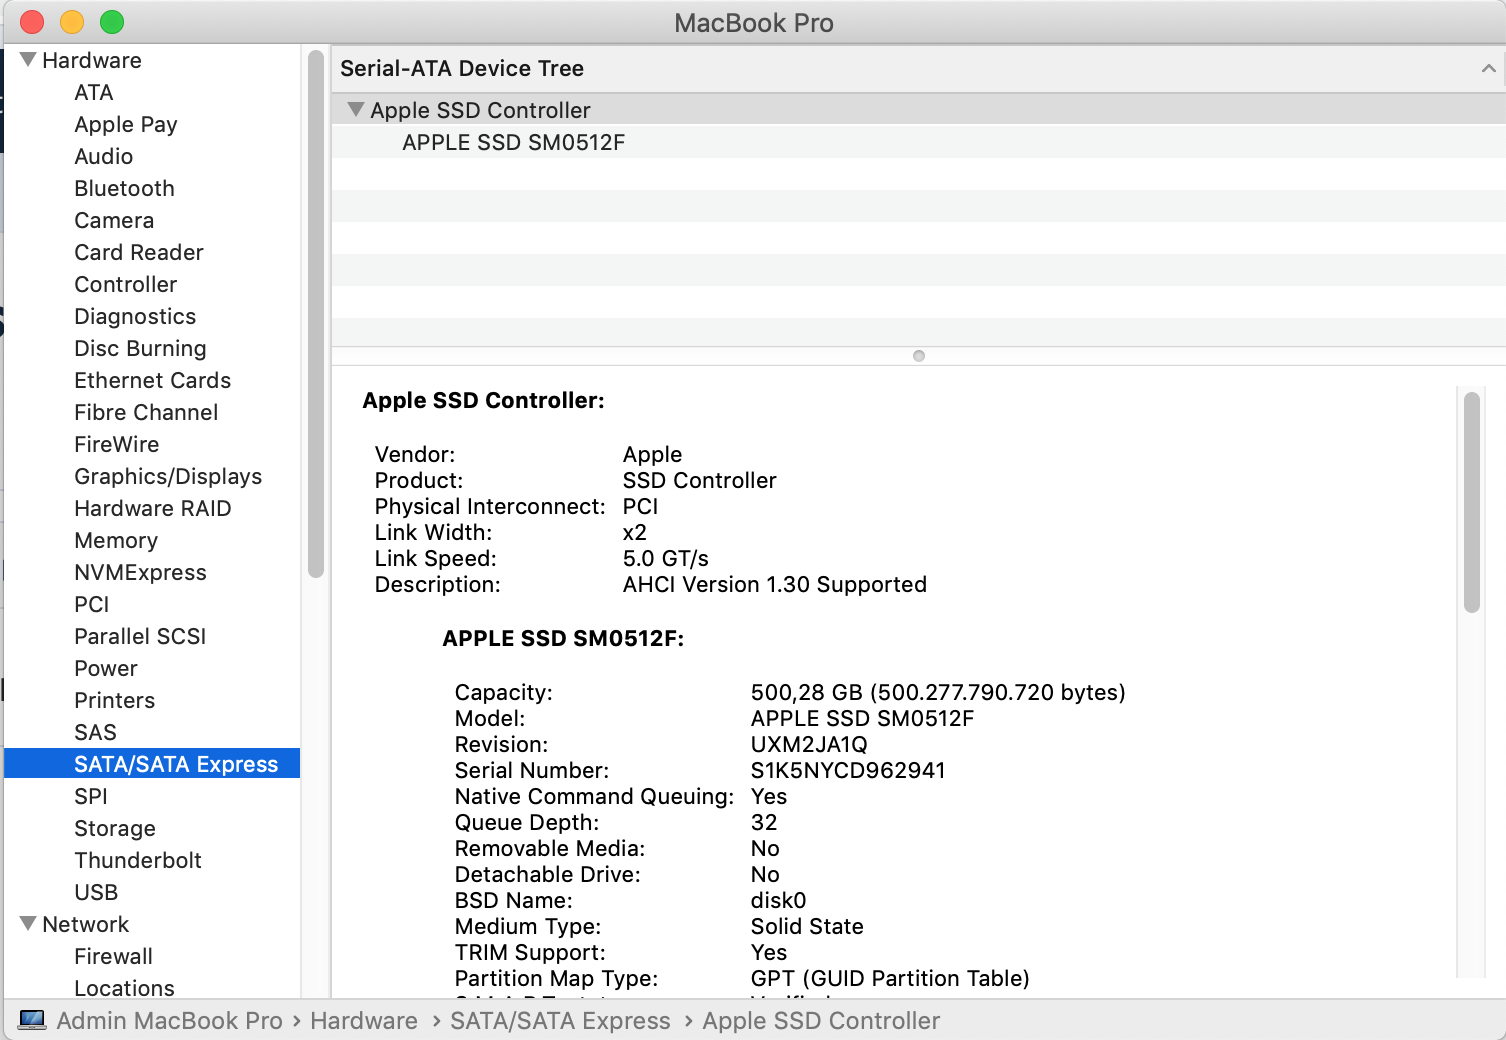Click SATA/SATA Express in the path bar
The image size is (1506, 1040).
click(x=560, y=1020)
